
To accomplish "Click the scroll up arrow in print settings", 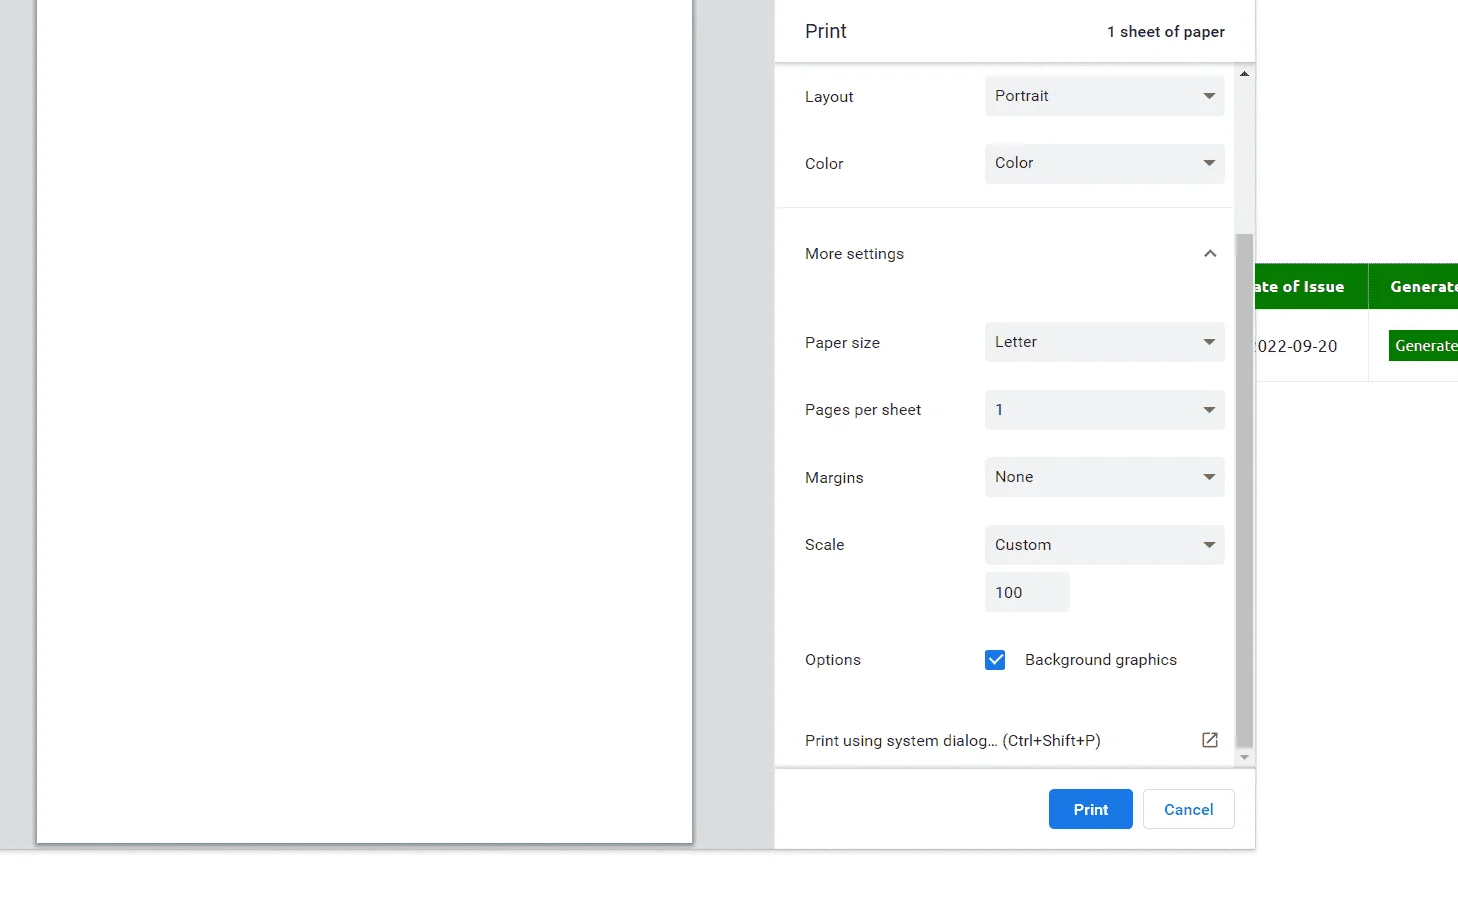I will [1244, 73].
